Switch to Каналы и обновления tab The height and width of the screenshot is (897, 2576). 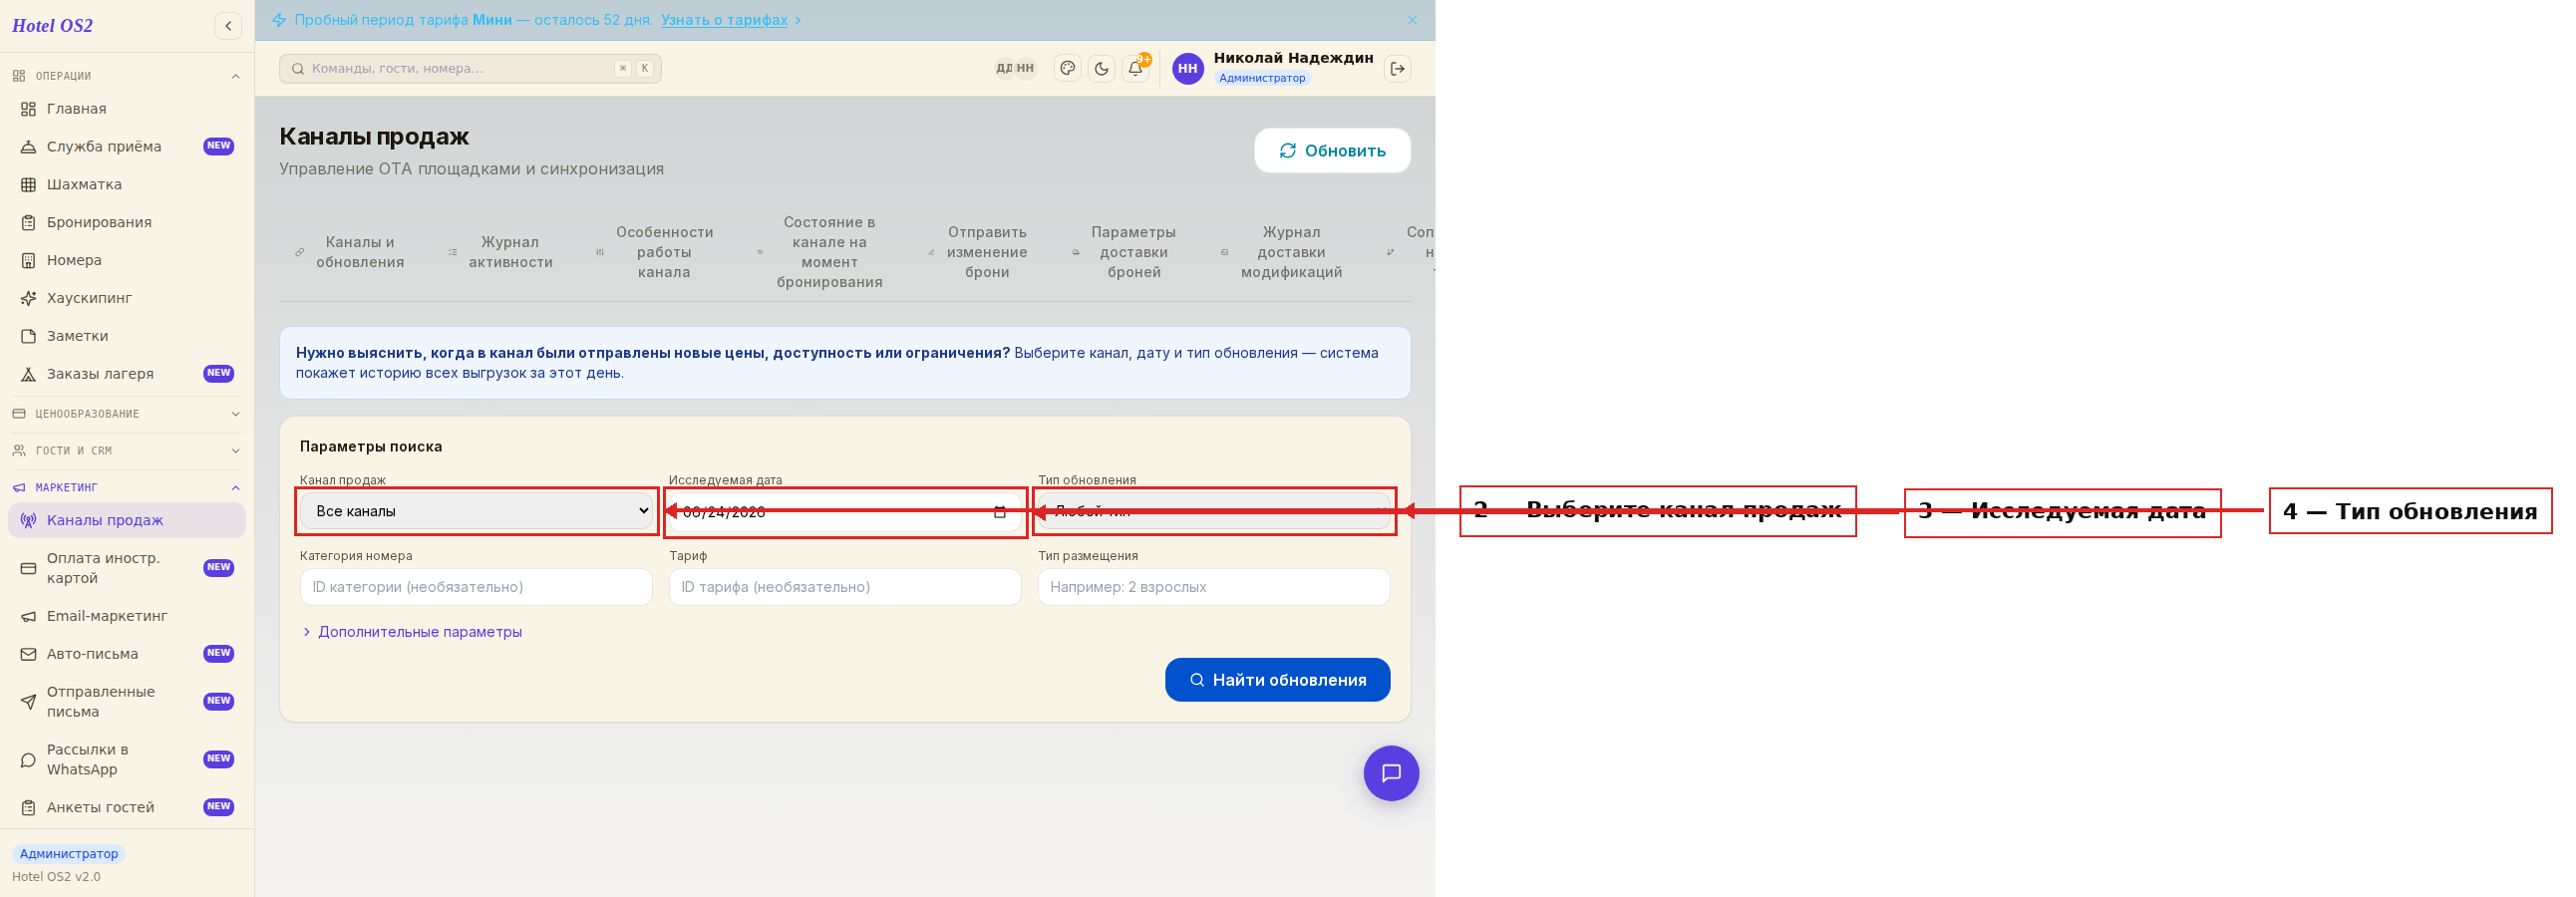pyautogui.click(x=352, y=253)
